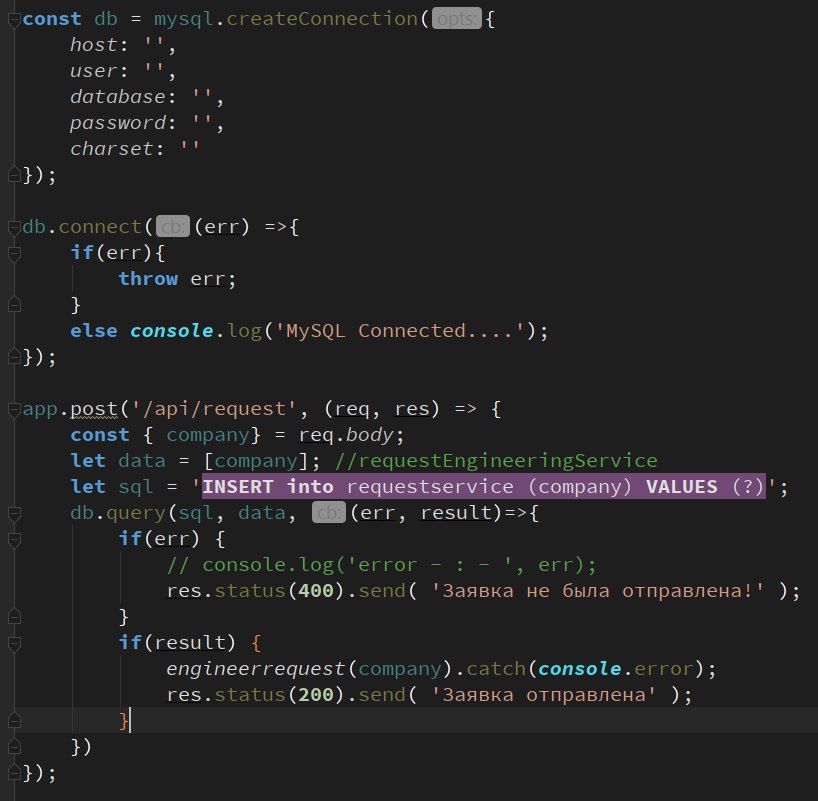The height and width of the screenshot is (801, 818).
Task: Click the 'query' method name
Action: point(136,514)
